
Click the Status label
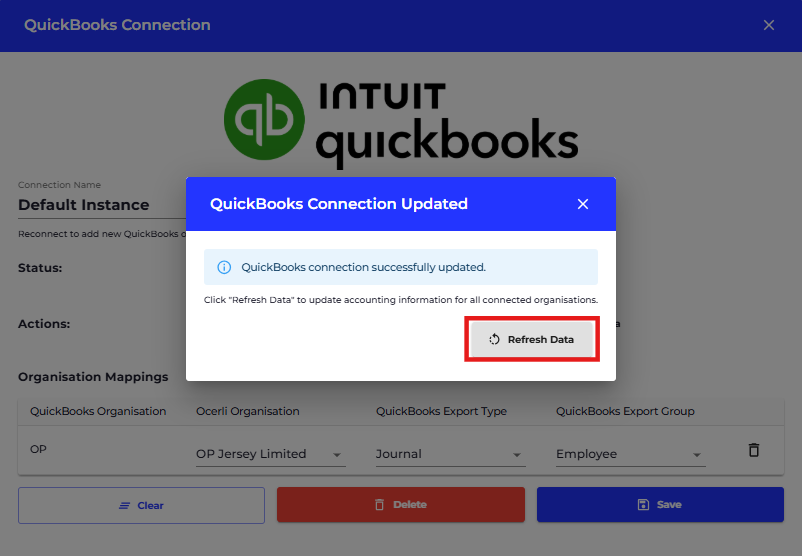click(x=40, y=268)
